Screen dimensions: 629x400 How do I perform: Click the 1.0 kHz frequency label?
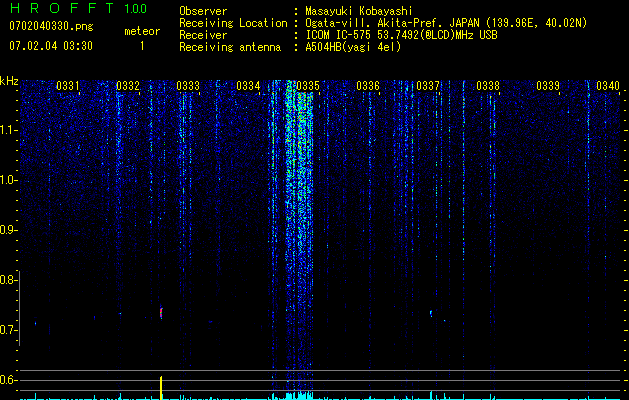(8, 180)
